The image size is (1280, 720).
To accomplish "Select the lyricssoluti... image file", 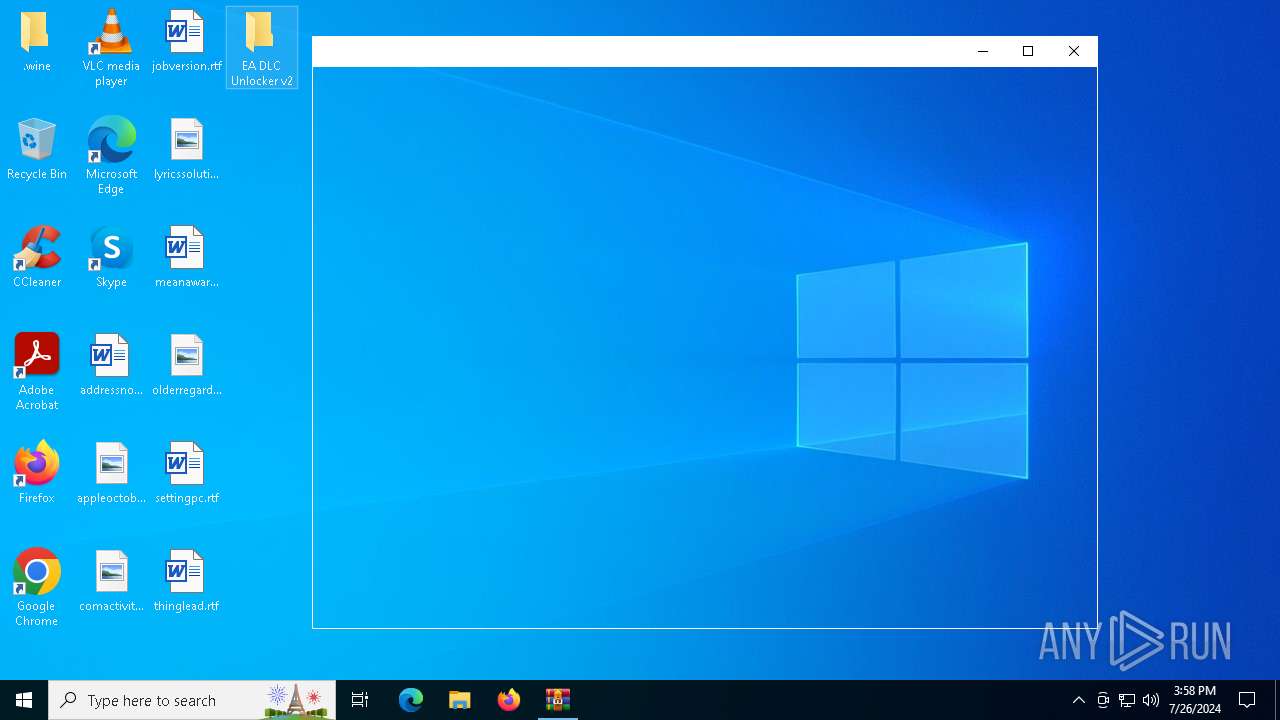I will click(186, 150).
